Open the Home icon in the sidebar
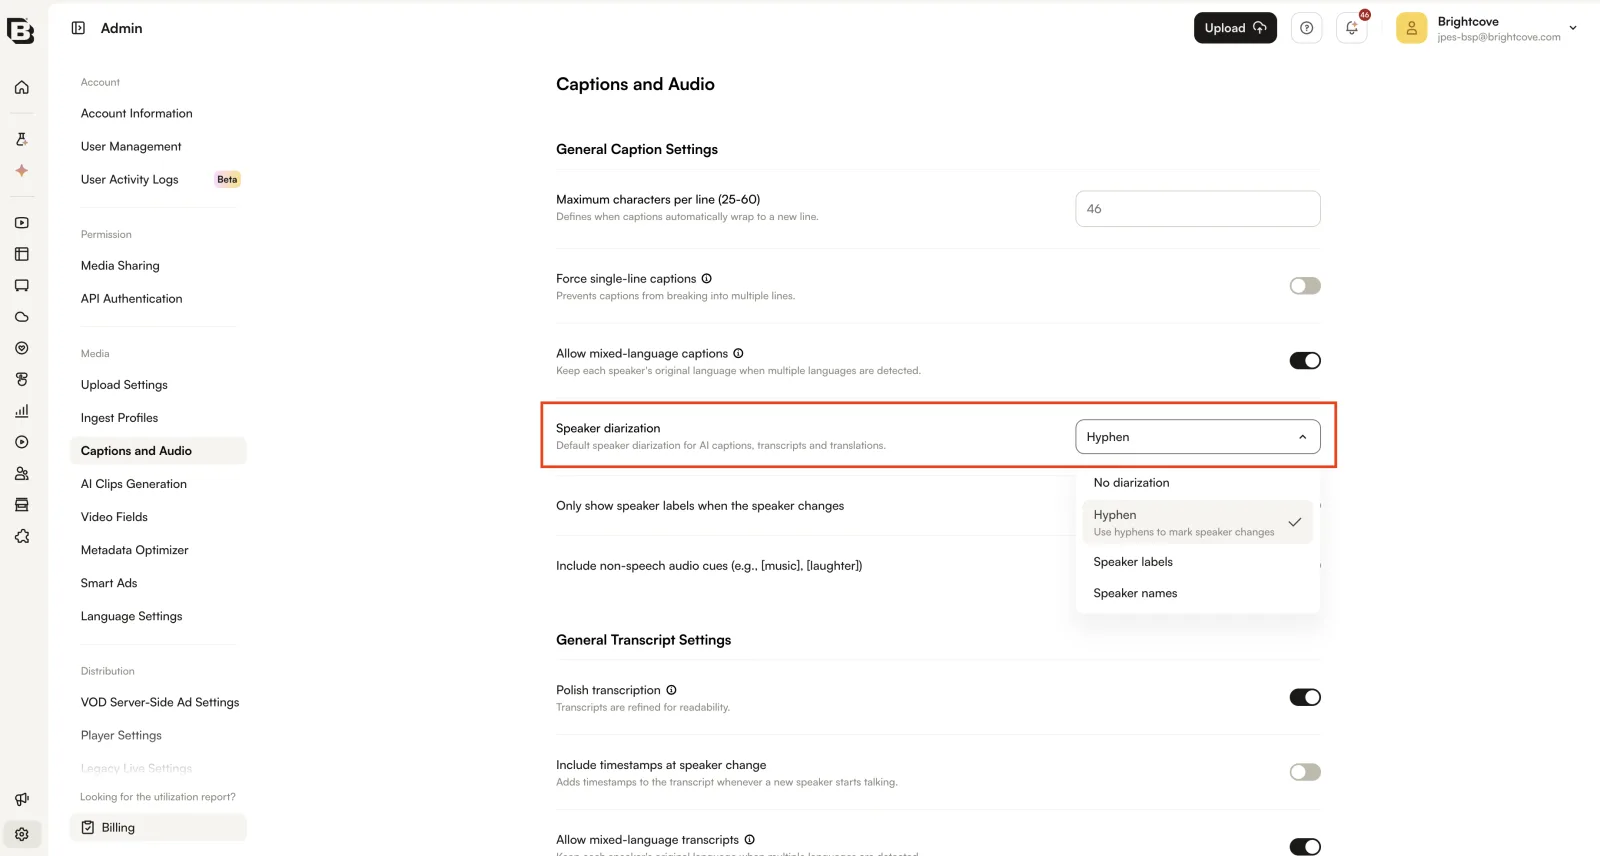Image resolution: width=1600 pixels, height=856 pixels. pos(22,88)
